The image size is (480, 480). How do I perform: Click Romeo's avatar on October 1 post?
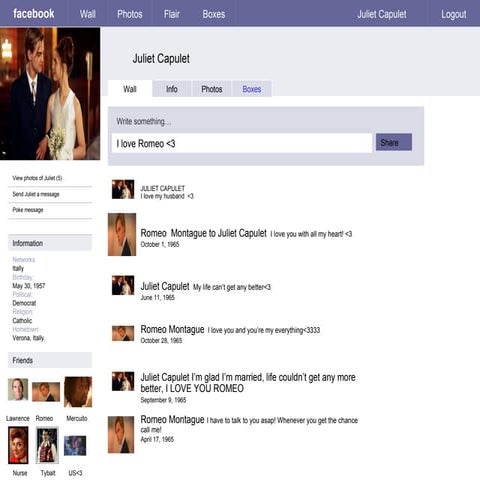coord(122,235)
